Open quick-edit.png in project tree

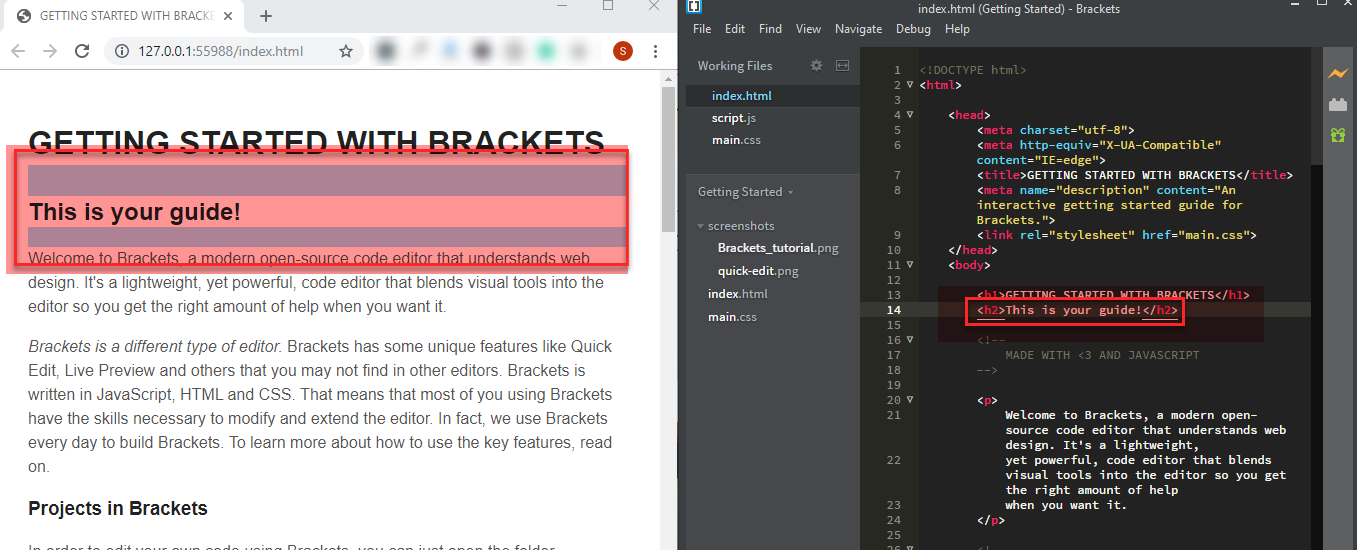(758, 271)
